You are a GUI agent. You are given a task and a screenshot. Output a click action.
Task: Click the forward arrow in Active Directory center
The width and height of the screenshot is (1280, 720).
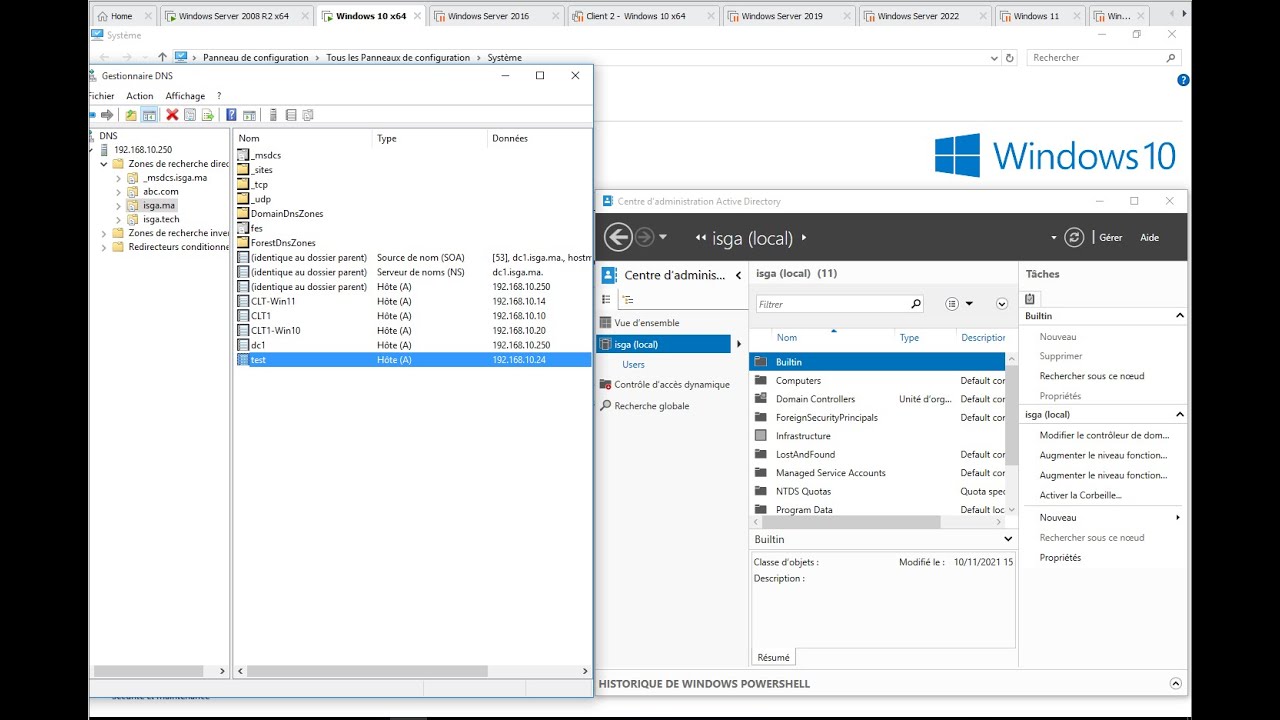point(644,237)
